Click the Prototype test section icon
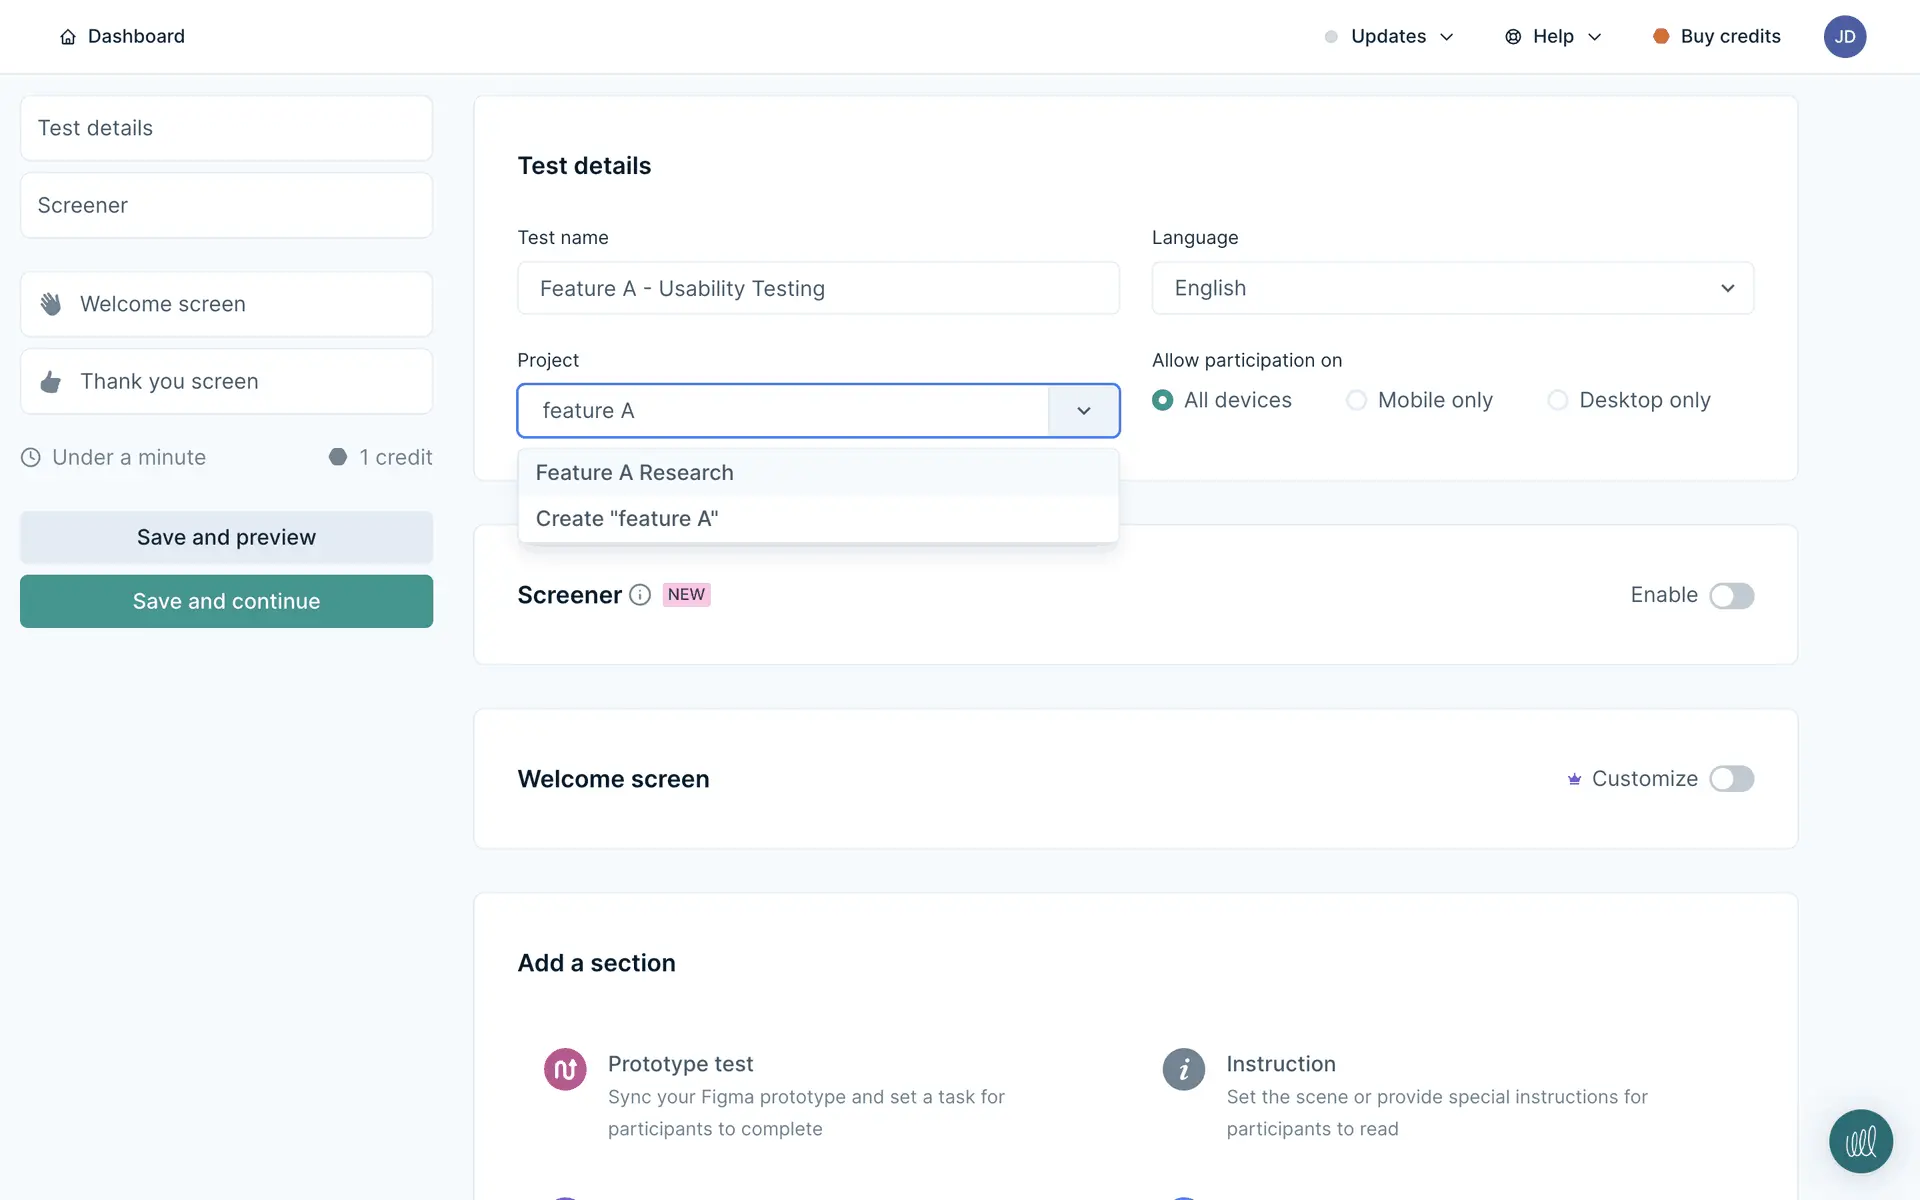 [x=565, y=1069]
